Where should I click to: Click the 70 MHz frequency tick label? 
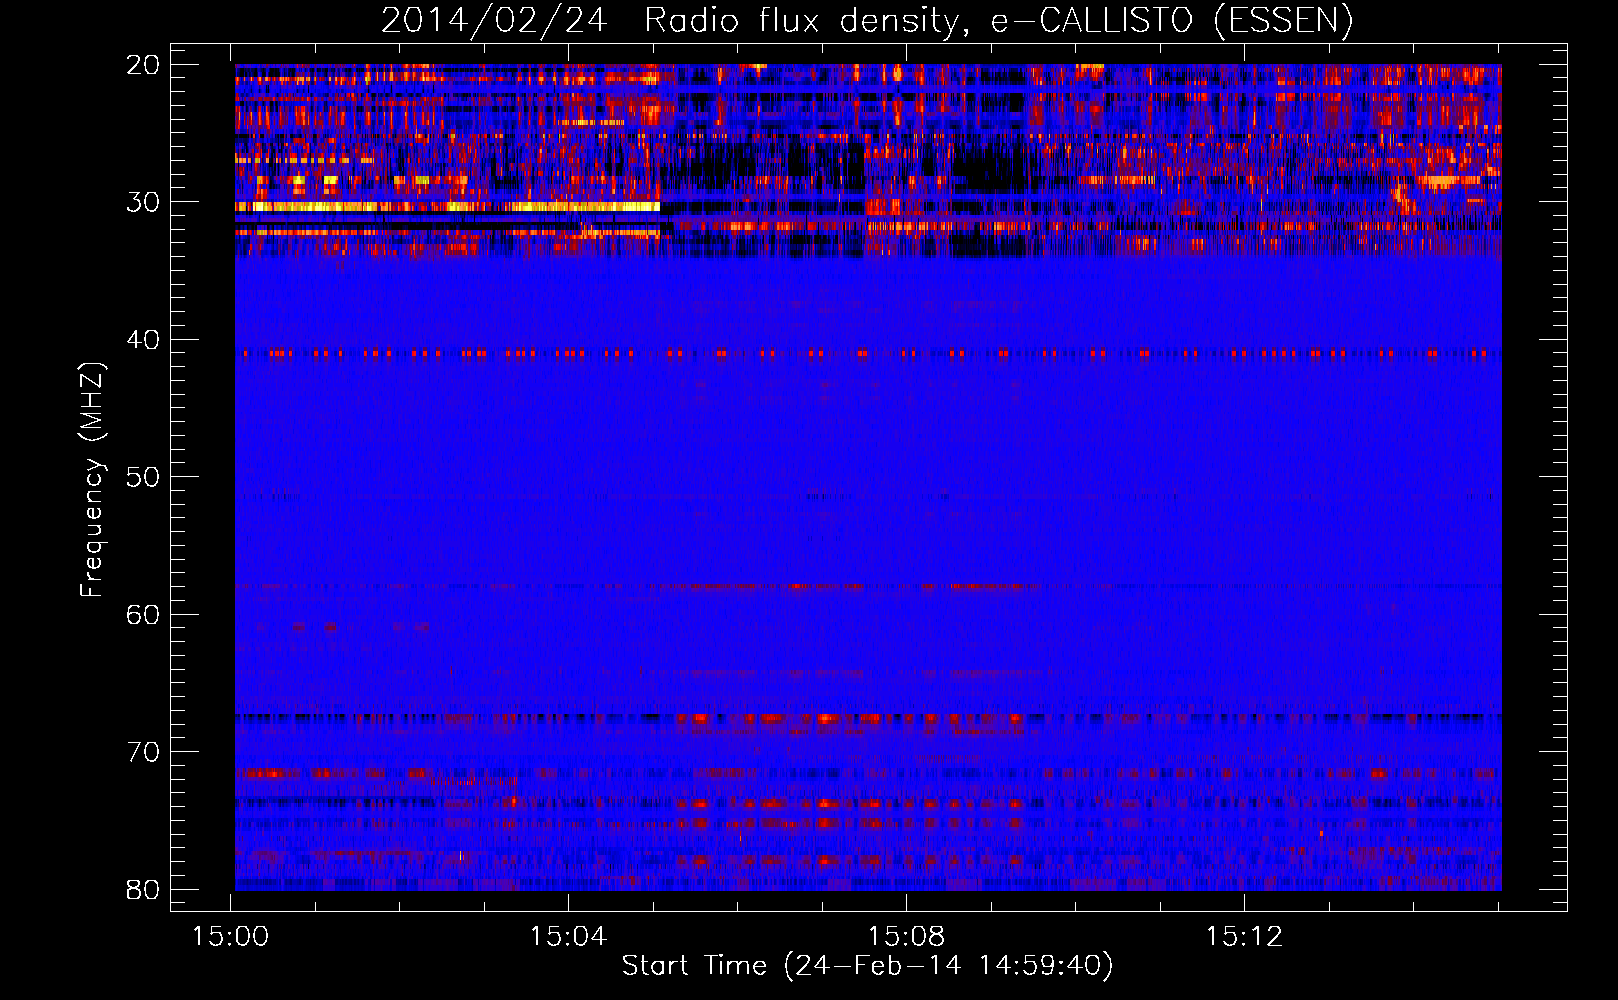tap(143, 752)
